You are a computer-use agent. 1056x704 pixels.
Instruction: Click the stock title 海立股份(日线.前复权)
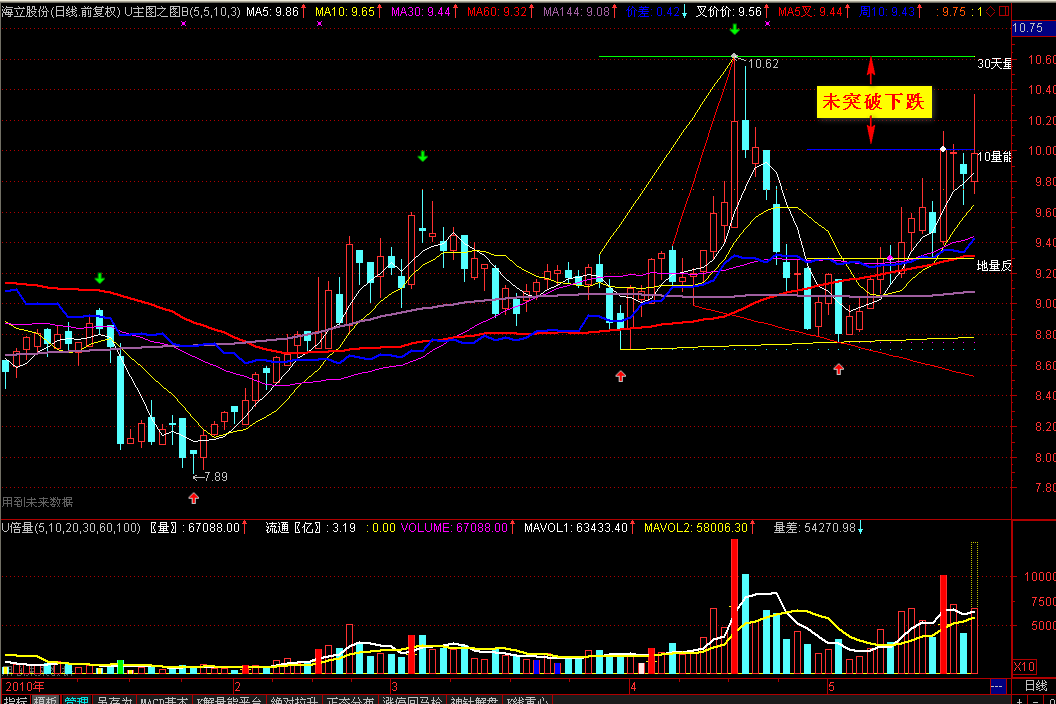click(x=61, y=11)
